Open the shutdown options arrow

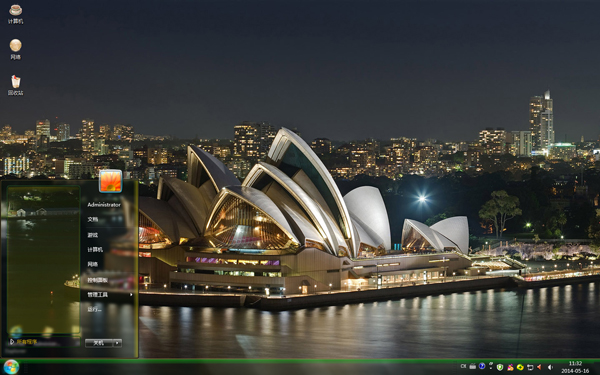[x=118, y=343]
